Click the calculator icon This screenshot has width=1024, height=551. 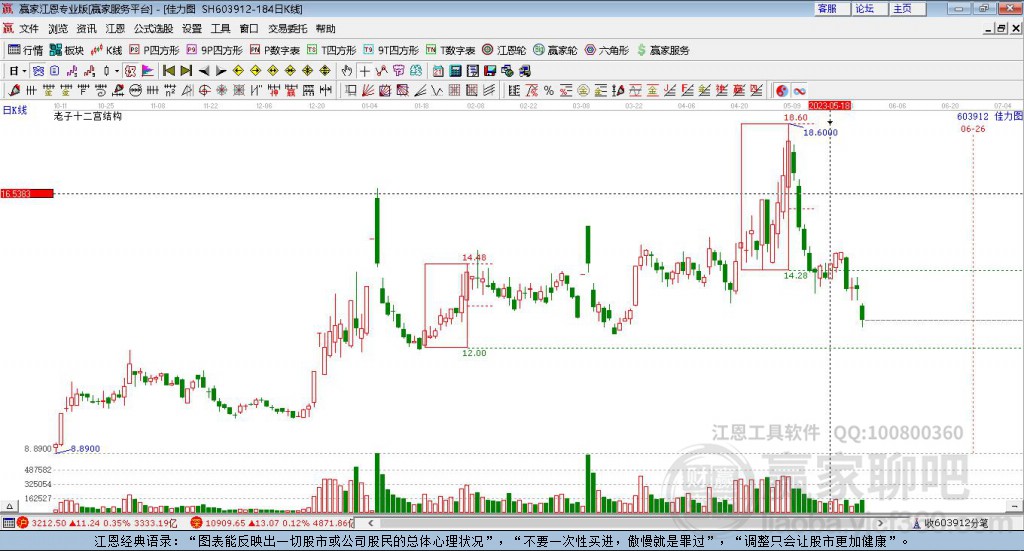point(455,71)
